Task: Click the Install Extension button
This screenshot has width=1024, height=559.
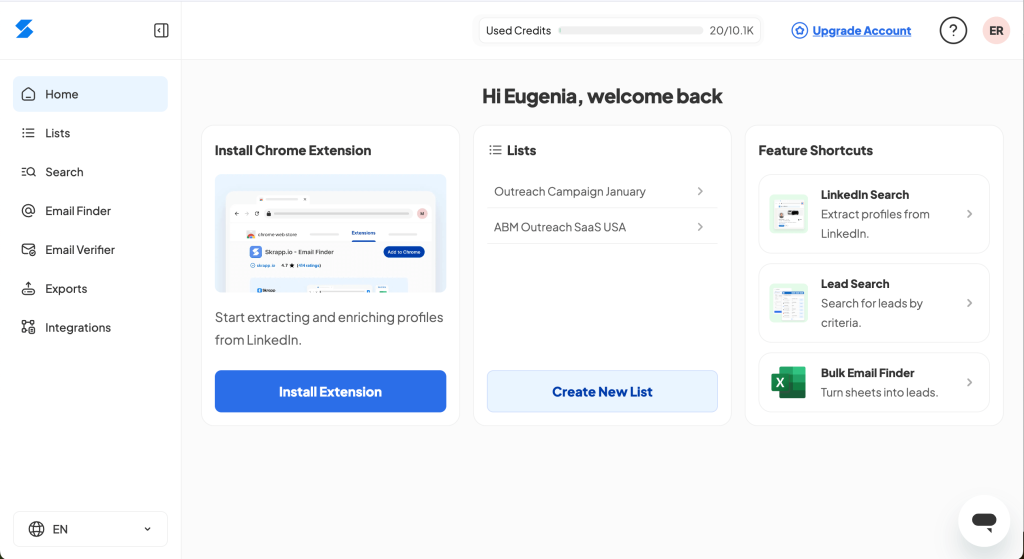Action: [x=330, y=391]
